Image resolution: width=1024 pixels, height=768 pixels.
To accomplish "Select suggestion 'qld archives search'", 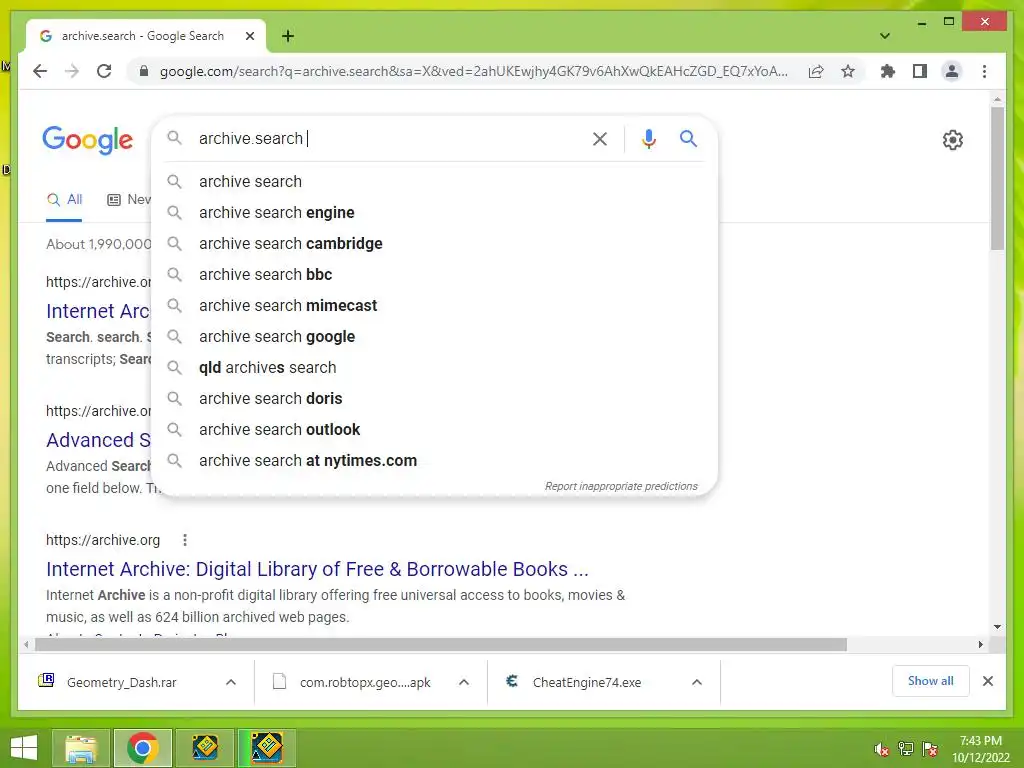I will click(x=434, y=368).
